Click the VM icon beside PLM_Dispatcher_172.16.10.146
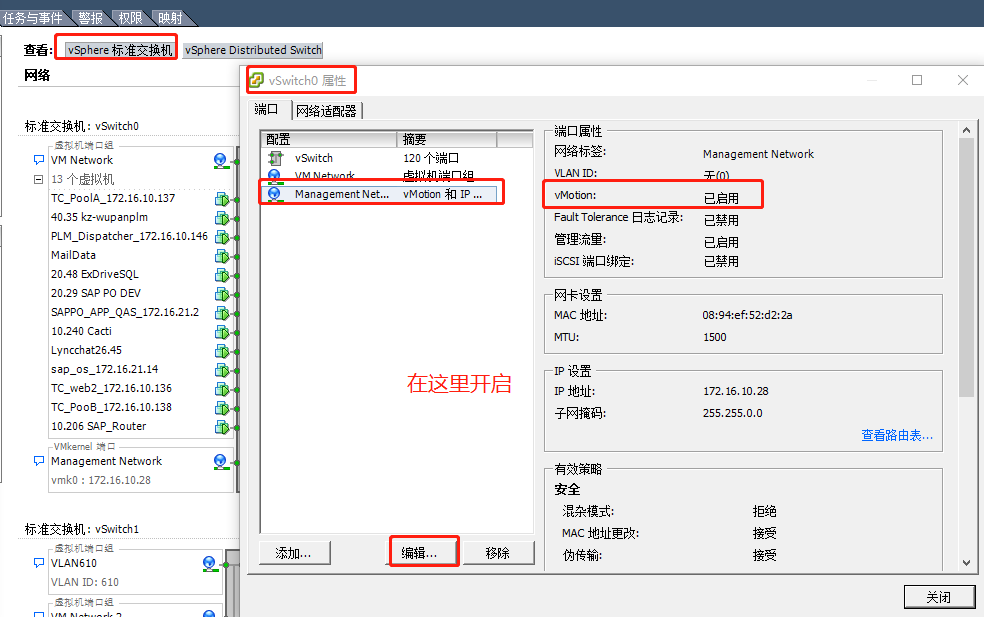 pyautogui.click(x=222, y=237)
